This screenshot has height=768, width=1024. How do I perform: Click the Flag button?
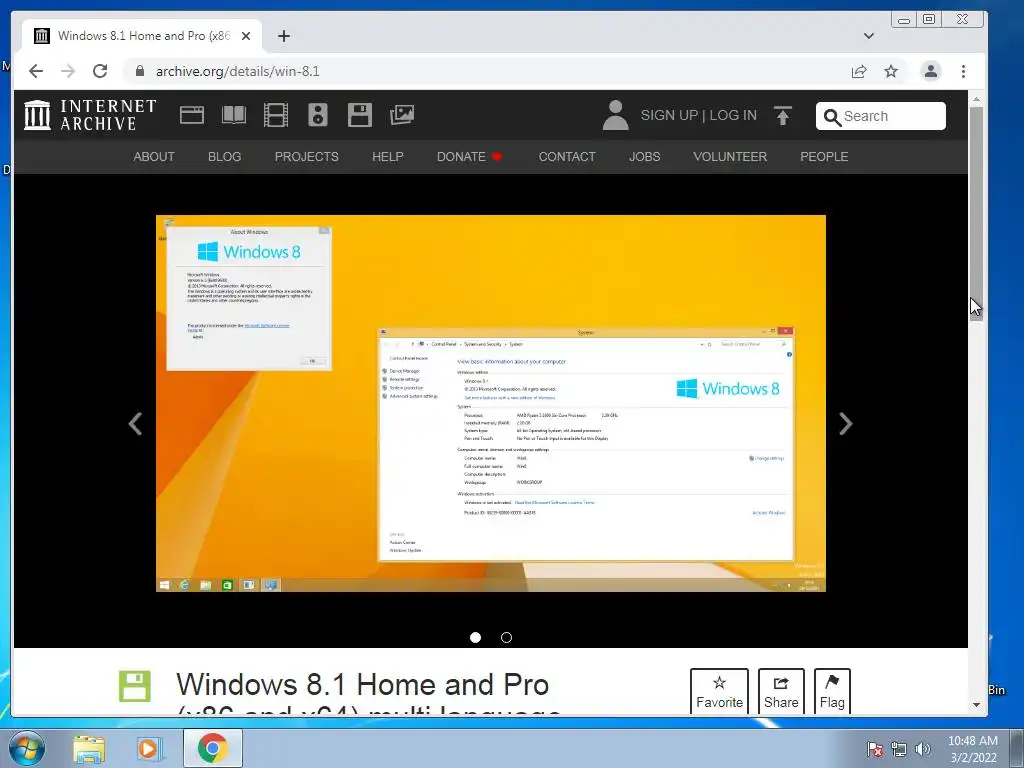(x=832, y=692)
